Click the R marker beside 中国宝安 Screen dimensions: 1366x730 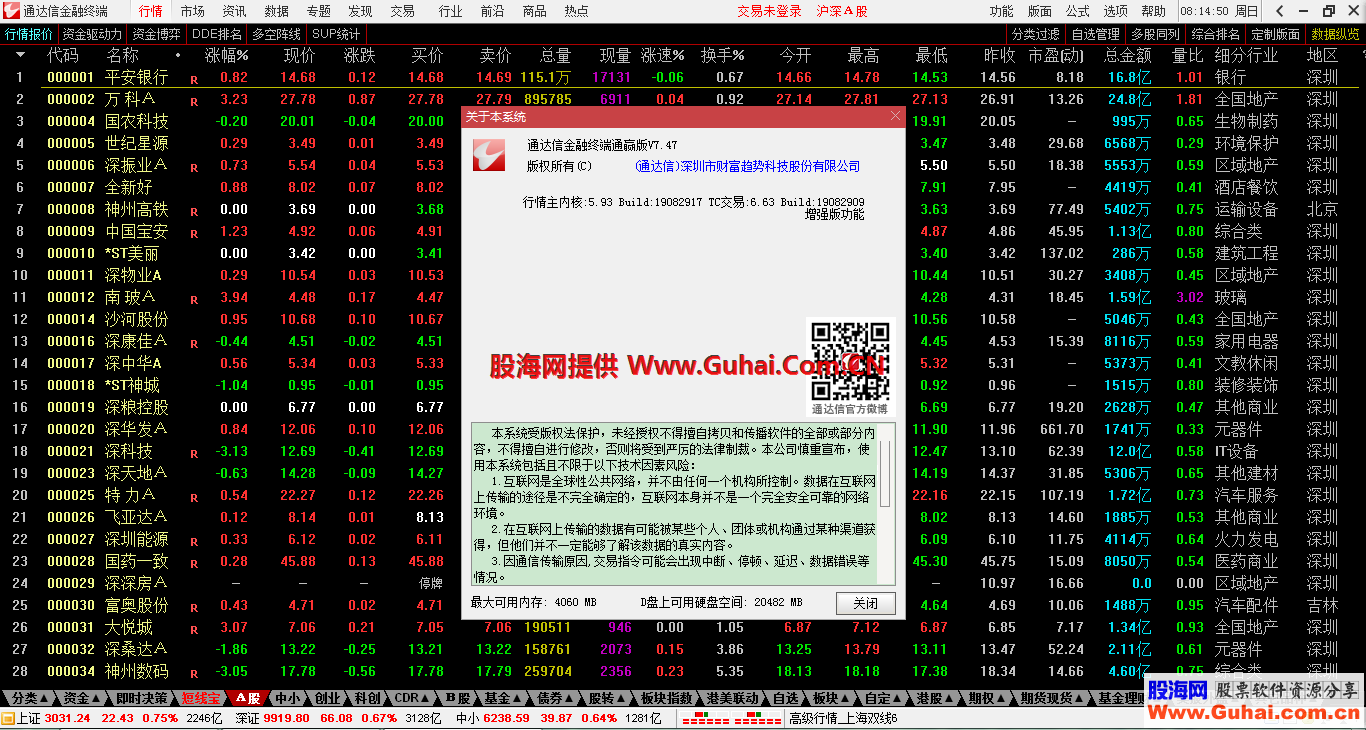tap(194, 233)
